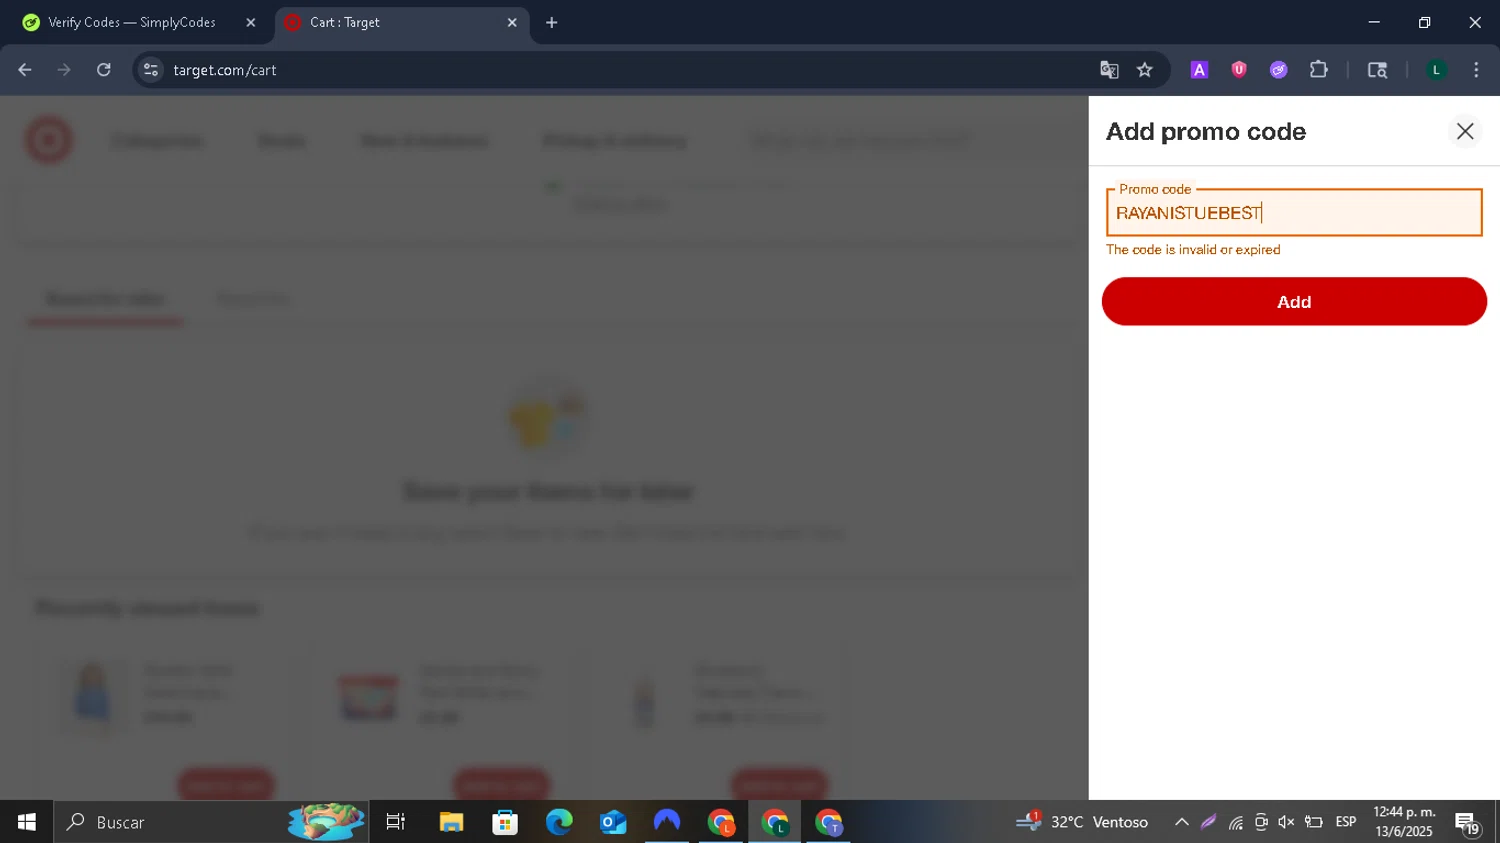Focus the Promo code input field
Image resolution: width=1500 pixels, height=843 pixels.
point(1294,213)
